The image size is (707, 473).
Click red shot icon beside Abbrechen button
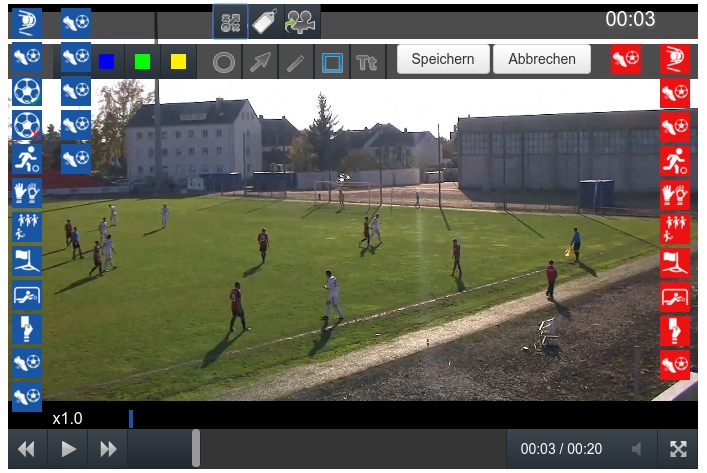pyautogui.click(x=626, y=59)
